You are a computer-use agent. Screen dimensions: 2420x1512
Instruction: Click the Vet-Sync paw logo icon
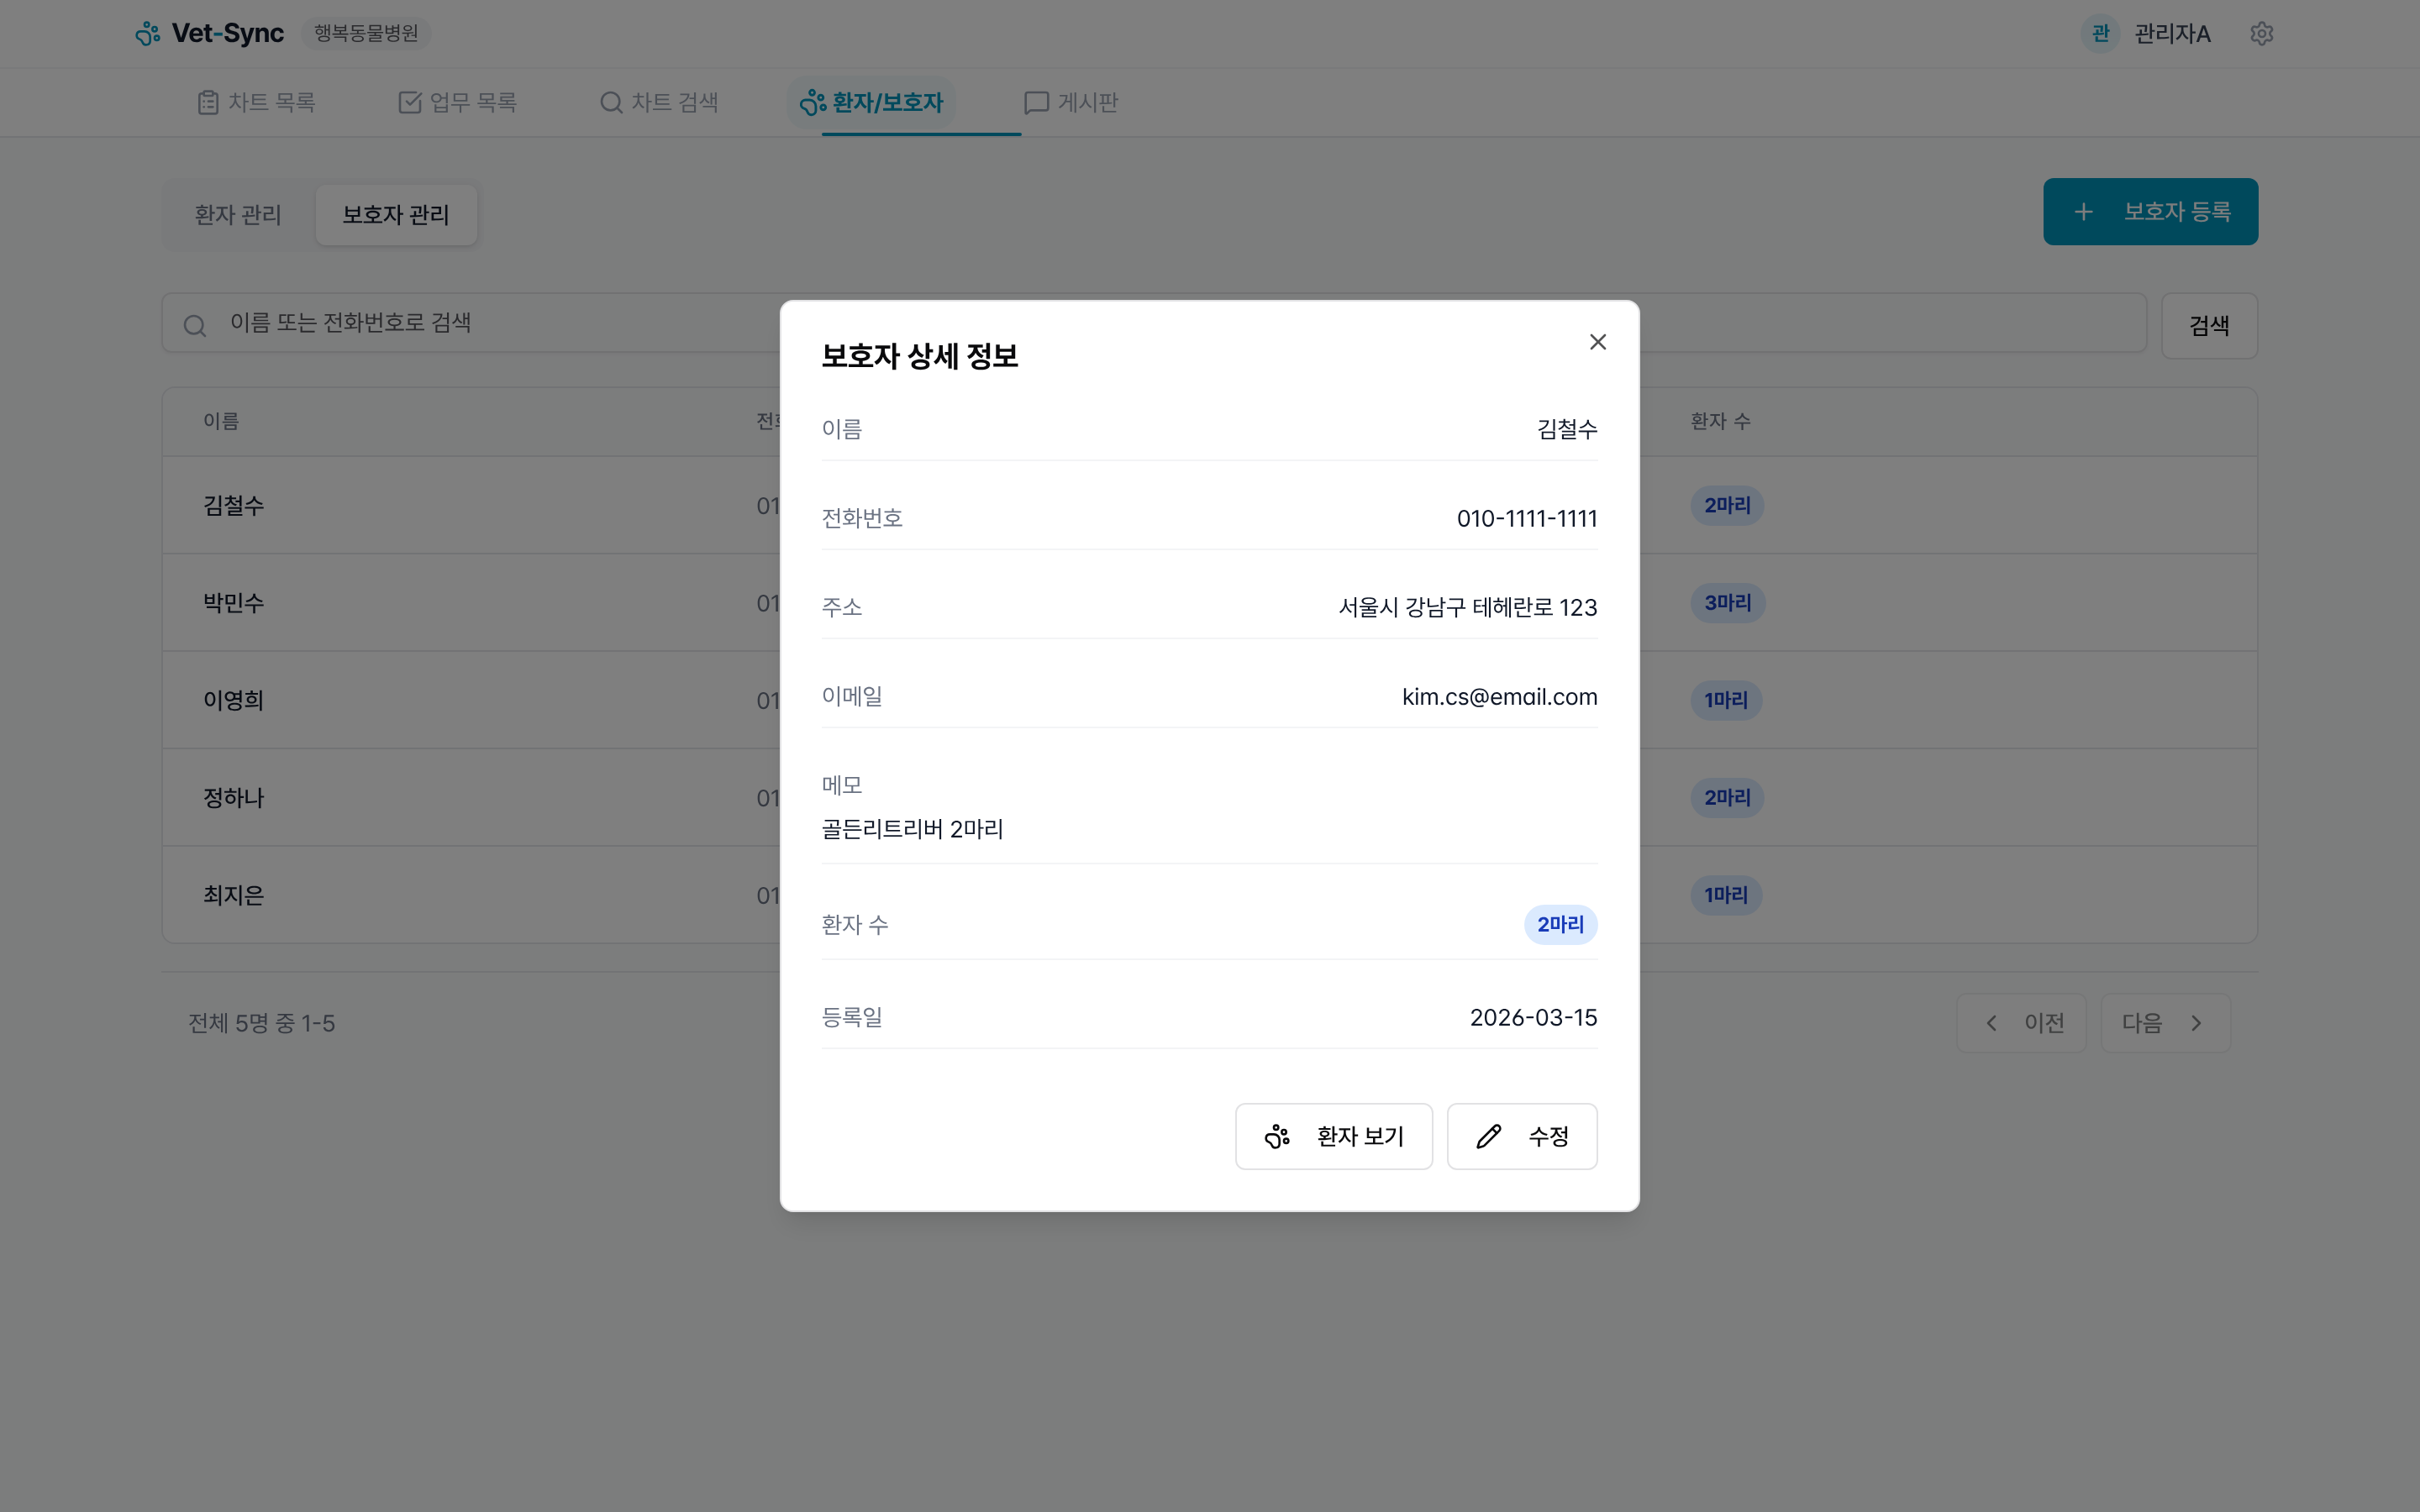click(x=148, y=33)
